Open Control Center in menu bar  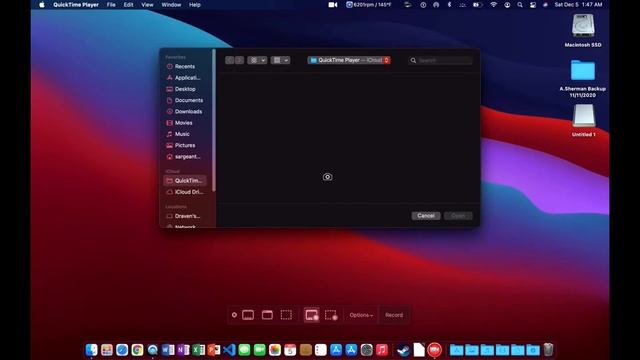533,5
